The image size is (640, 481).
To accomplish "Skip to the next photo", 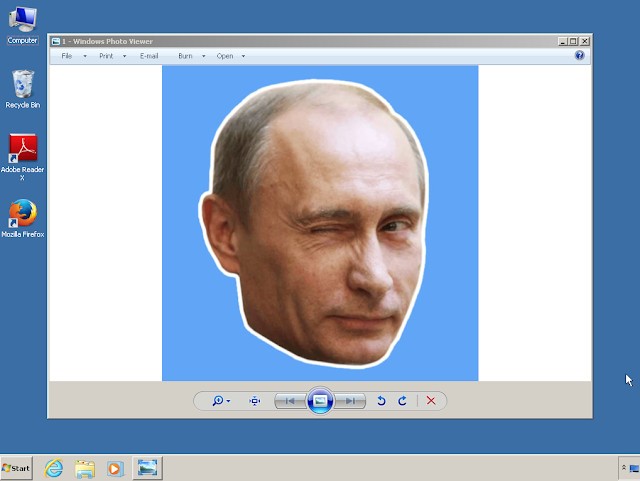I will (350, 401).
